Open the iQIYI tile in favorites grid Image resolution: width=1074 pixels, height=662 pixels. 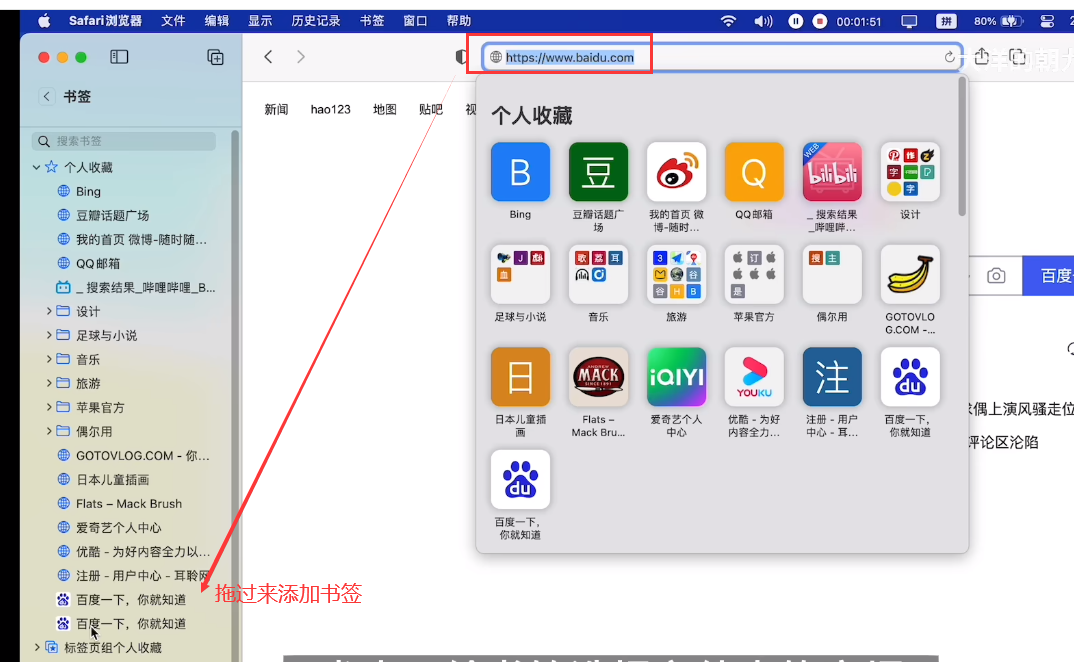pos(677,376)
